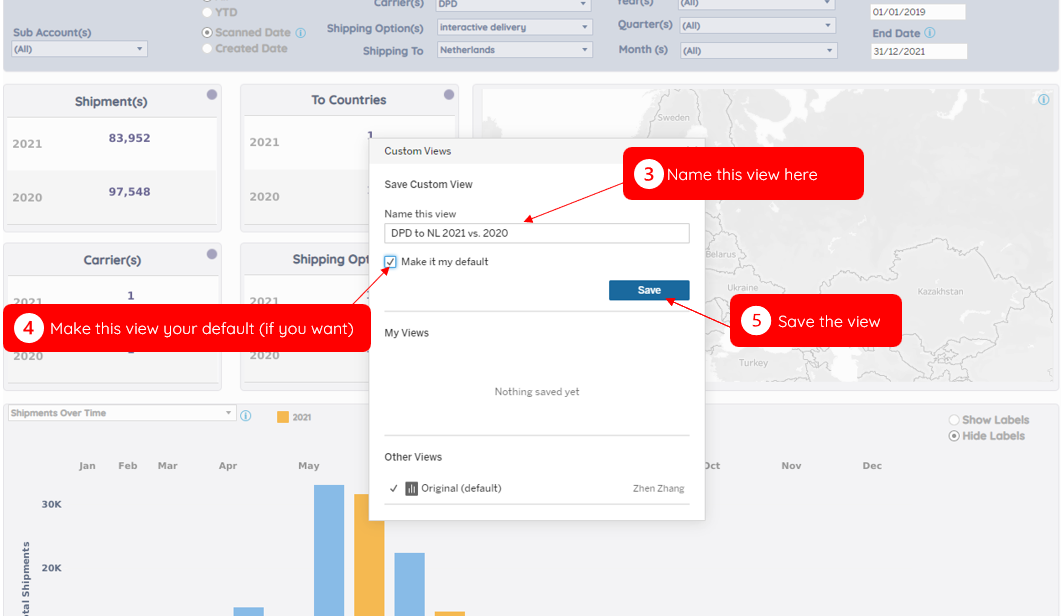The image size is (1064, 616).
Task: Select the Created Date radio option
Action: point(207,48)
